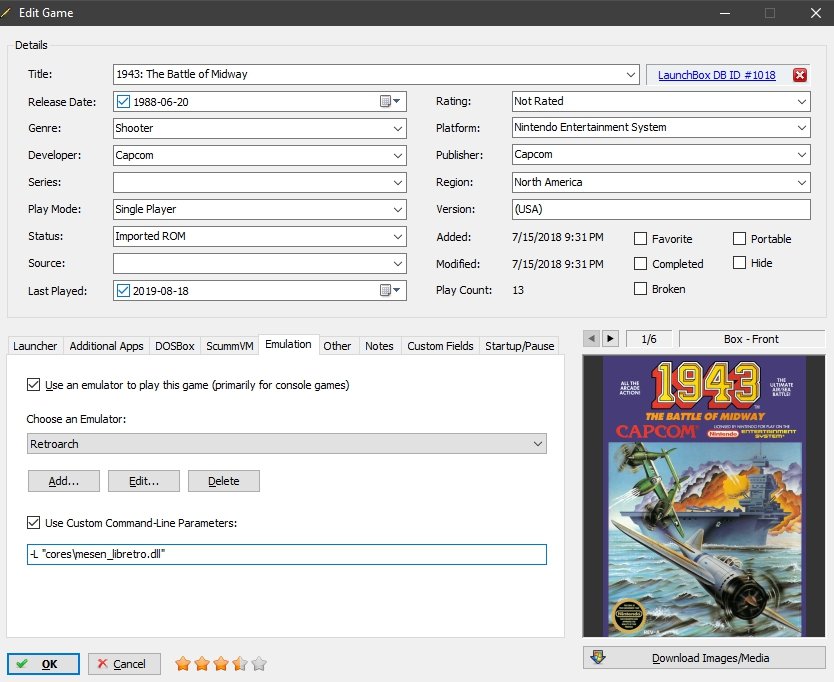
Task: Mark the game as Broken
Action: pos(640,289)
